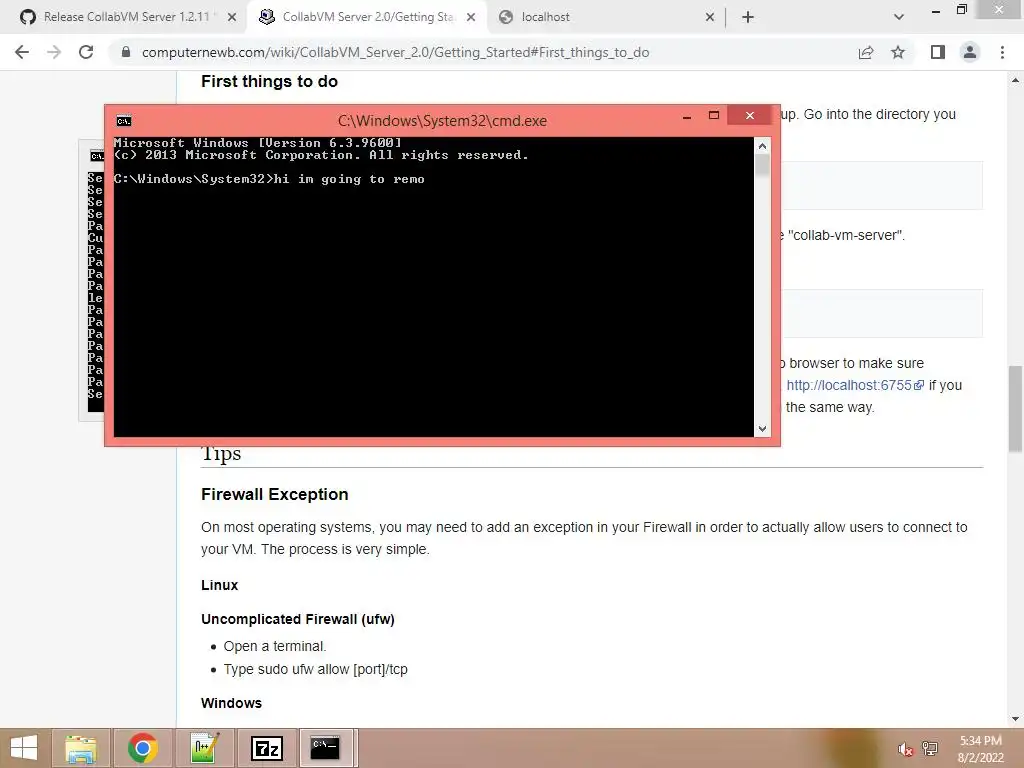Minimize the Chrome browser window
This screenshot has width=1024, height=768.
point(936,11)
